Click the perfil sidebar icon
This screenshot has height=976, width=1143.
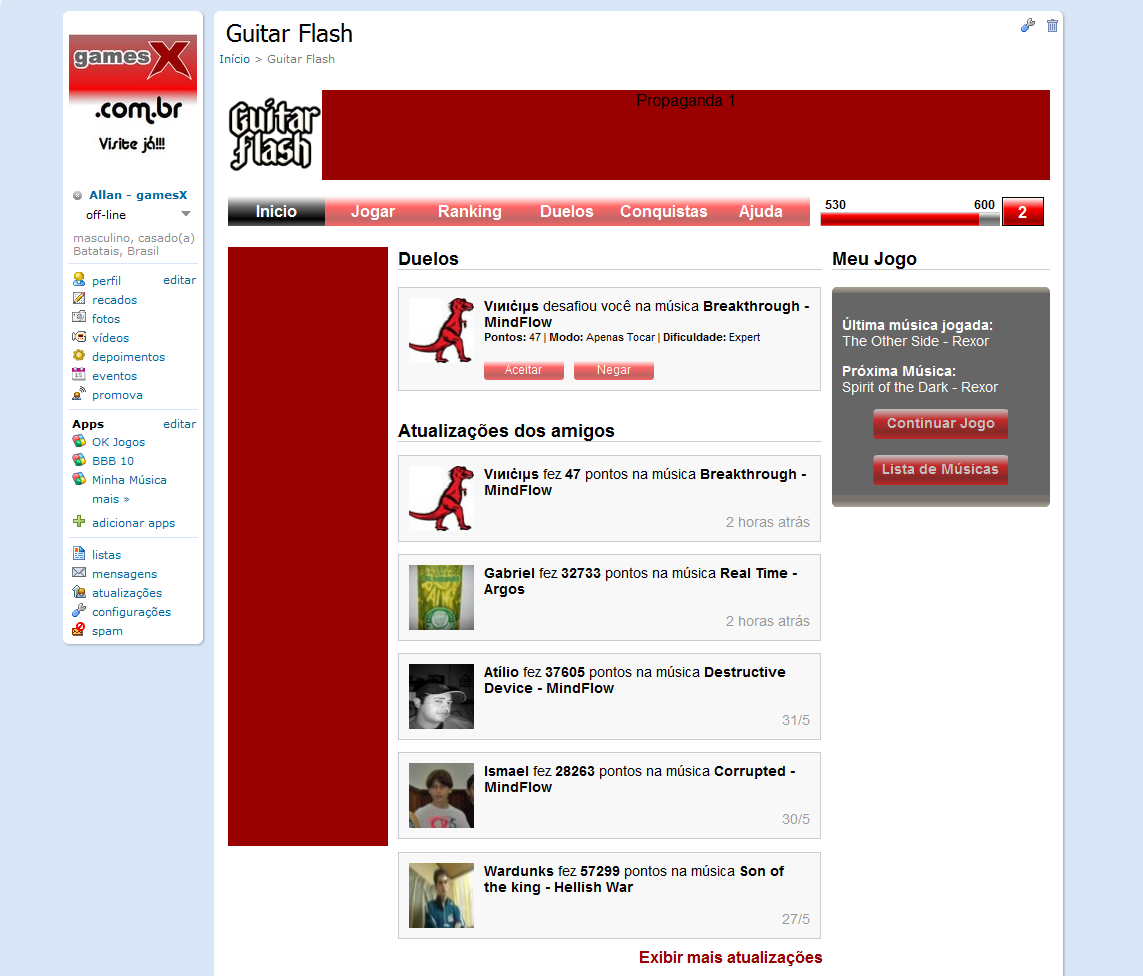79,279
